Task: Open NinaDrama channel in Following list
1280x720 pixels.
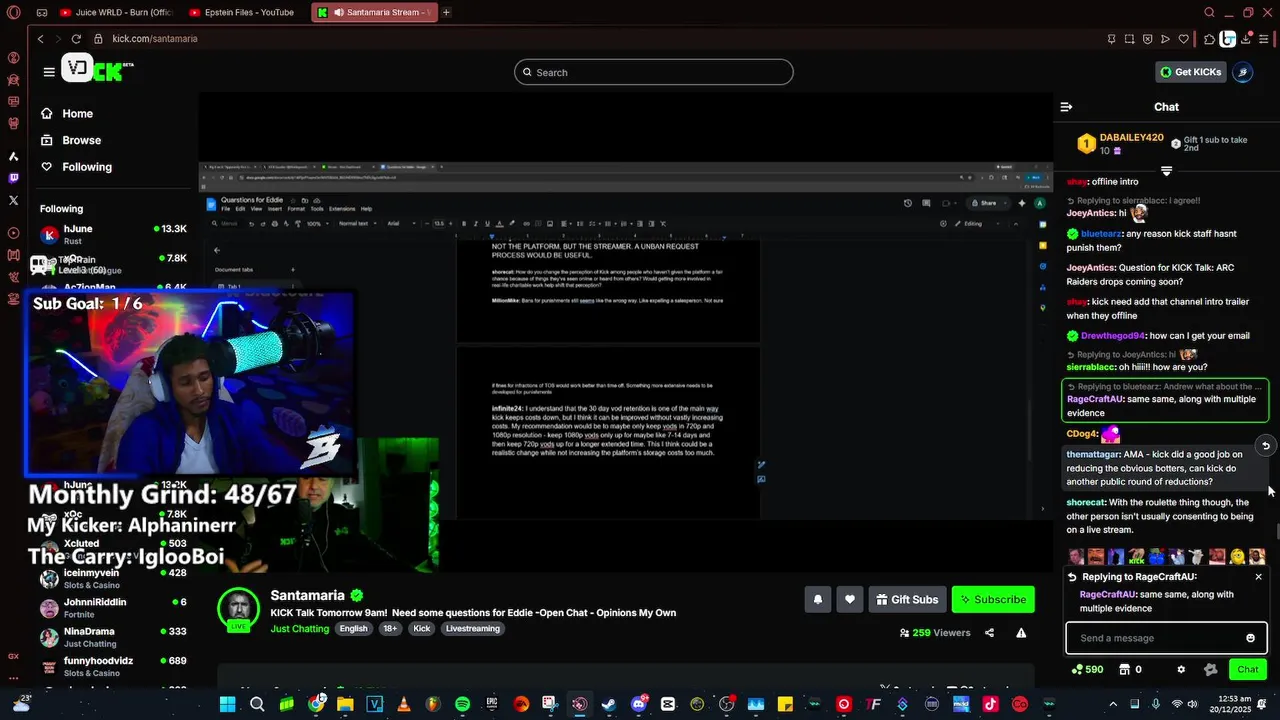Action: [113, 637]
